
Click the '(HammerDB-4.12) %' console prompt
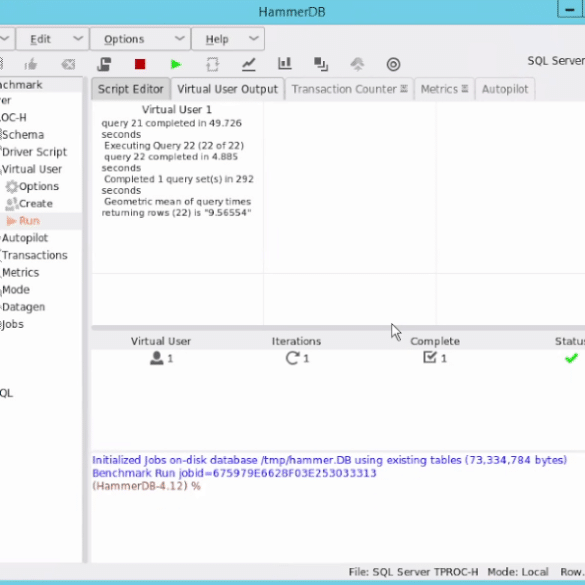tap(146, 486)
